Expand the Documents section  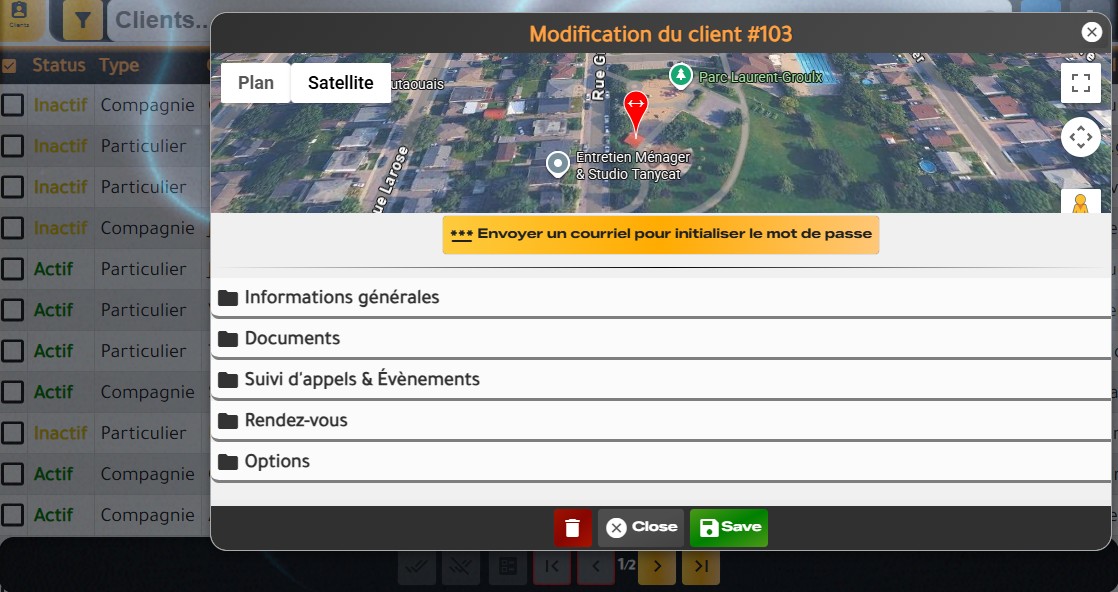292,338
